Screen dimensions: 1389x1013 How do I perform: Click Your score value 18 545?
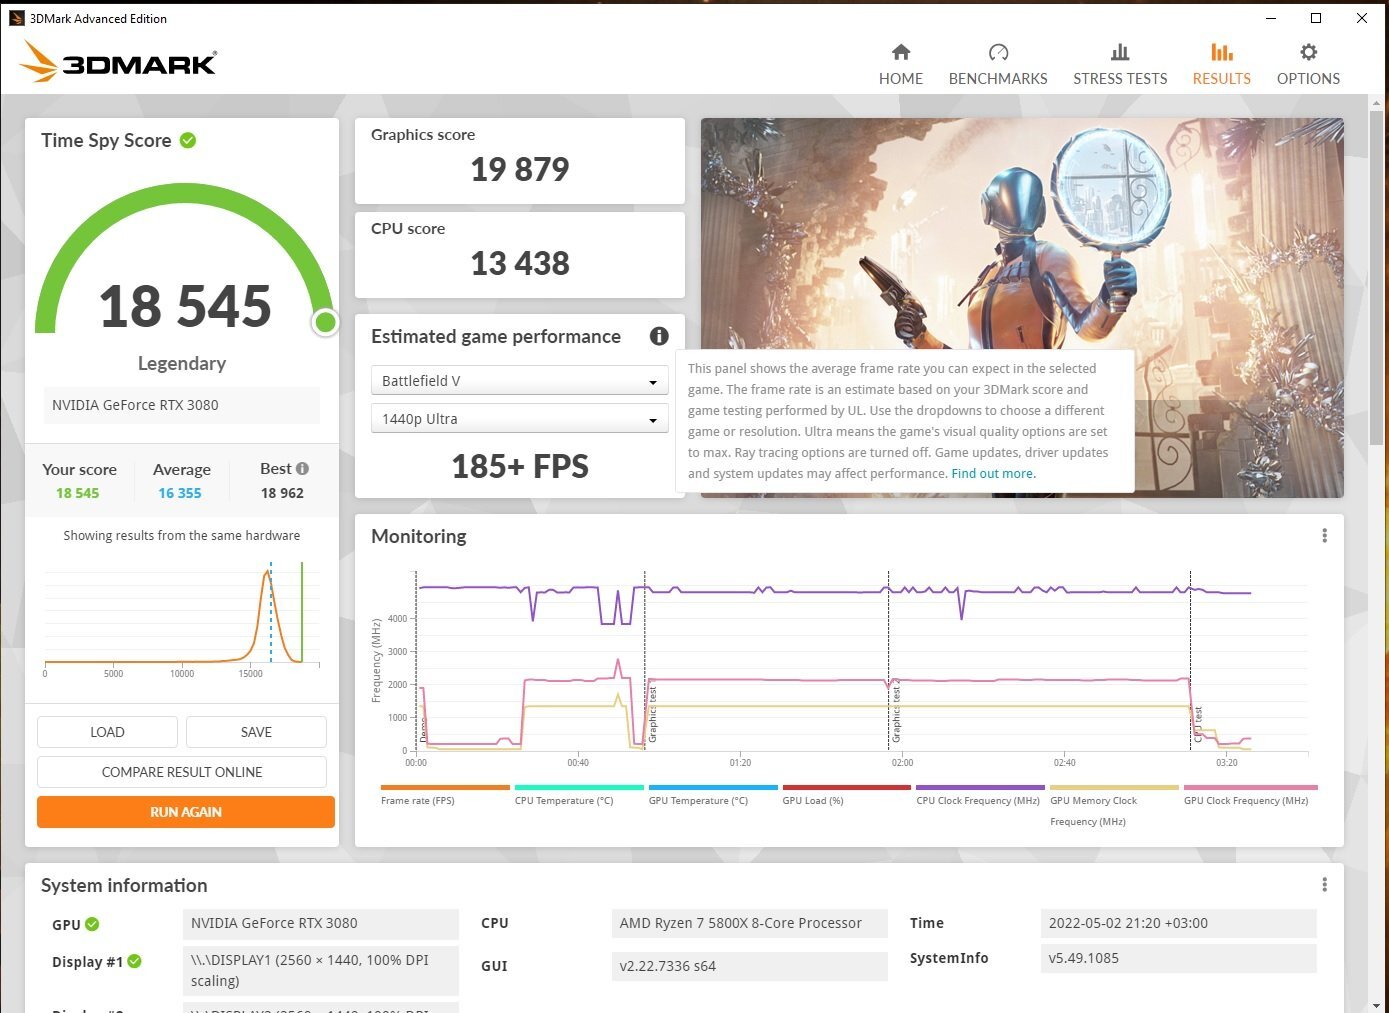point(77,493)
